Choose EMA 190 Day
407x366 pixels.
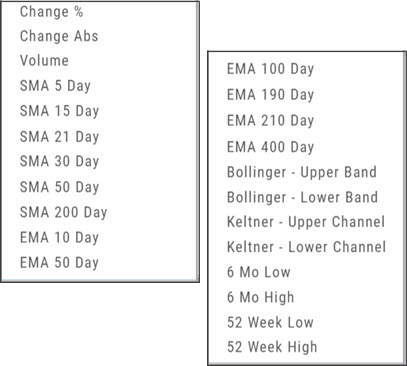pos(270,95)
